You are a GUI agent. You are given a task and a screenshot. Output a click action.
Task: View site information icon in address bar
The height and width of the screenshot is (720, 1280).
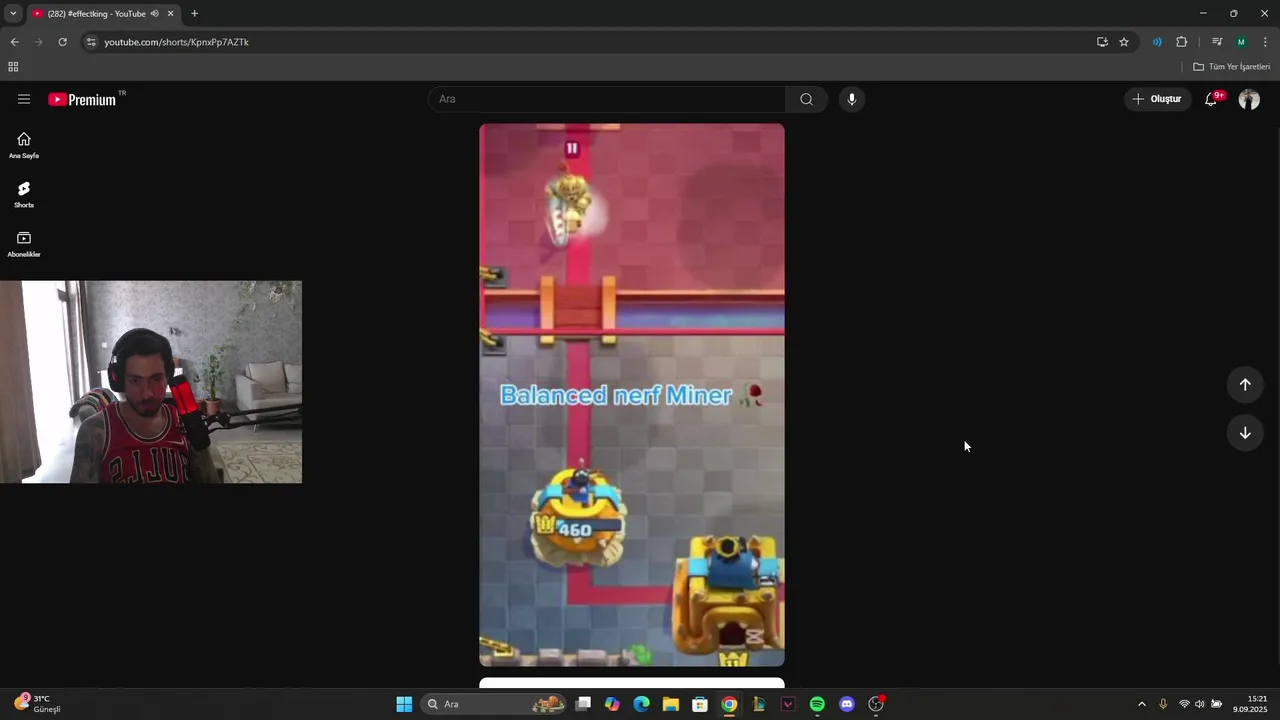click(x=91, y=42)
